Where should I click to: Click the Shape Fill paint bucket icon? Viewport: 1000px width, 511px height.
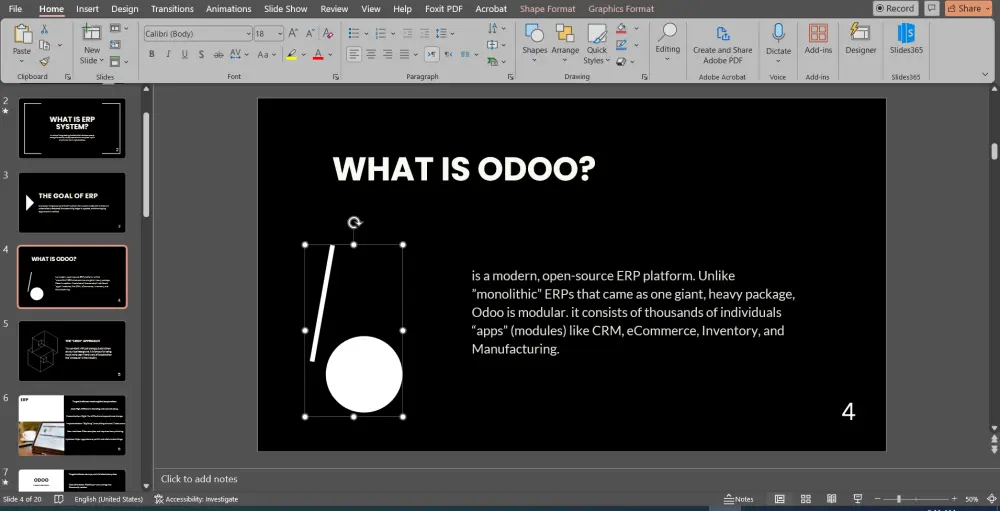(x=621, y=29)
